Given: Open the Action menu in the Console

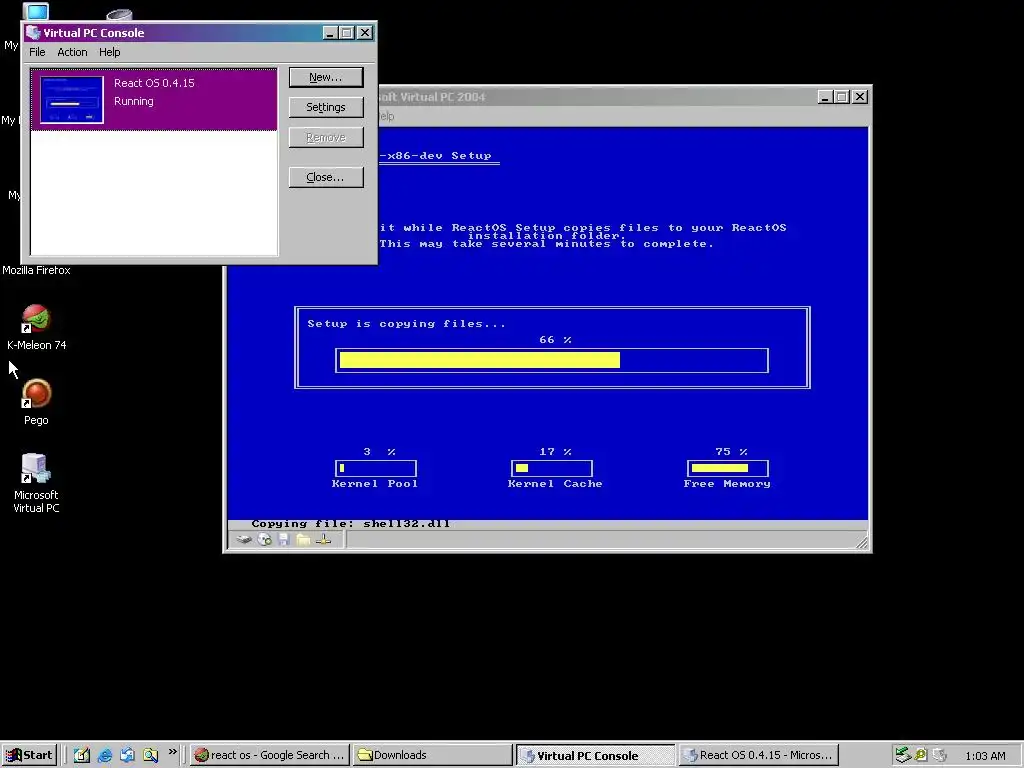Looking at the screenshot, I should [72, 52].
